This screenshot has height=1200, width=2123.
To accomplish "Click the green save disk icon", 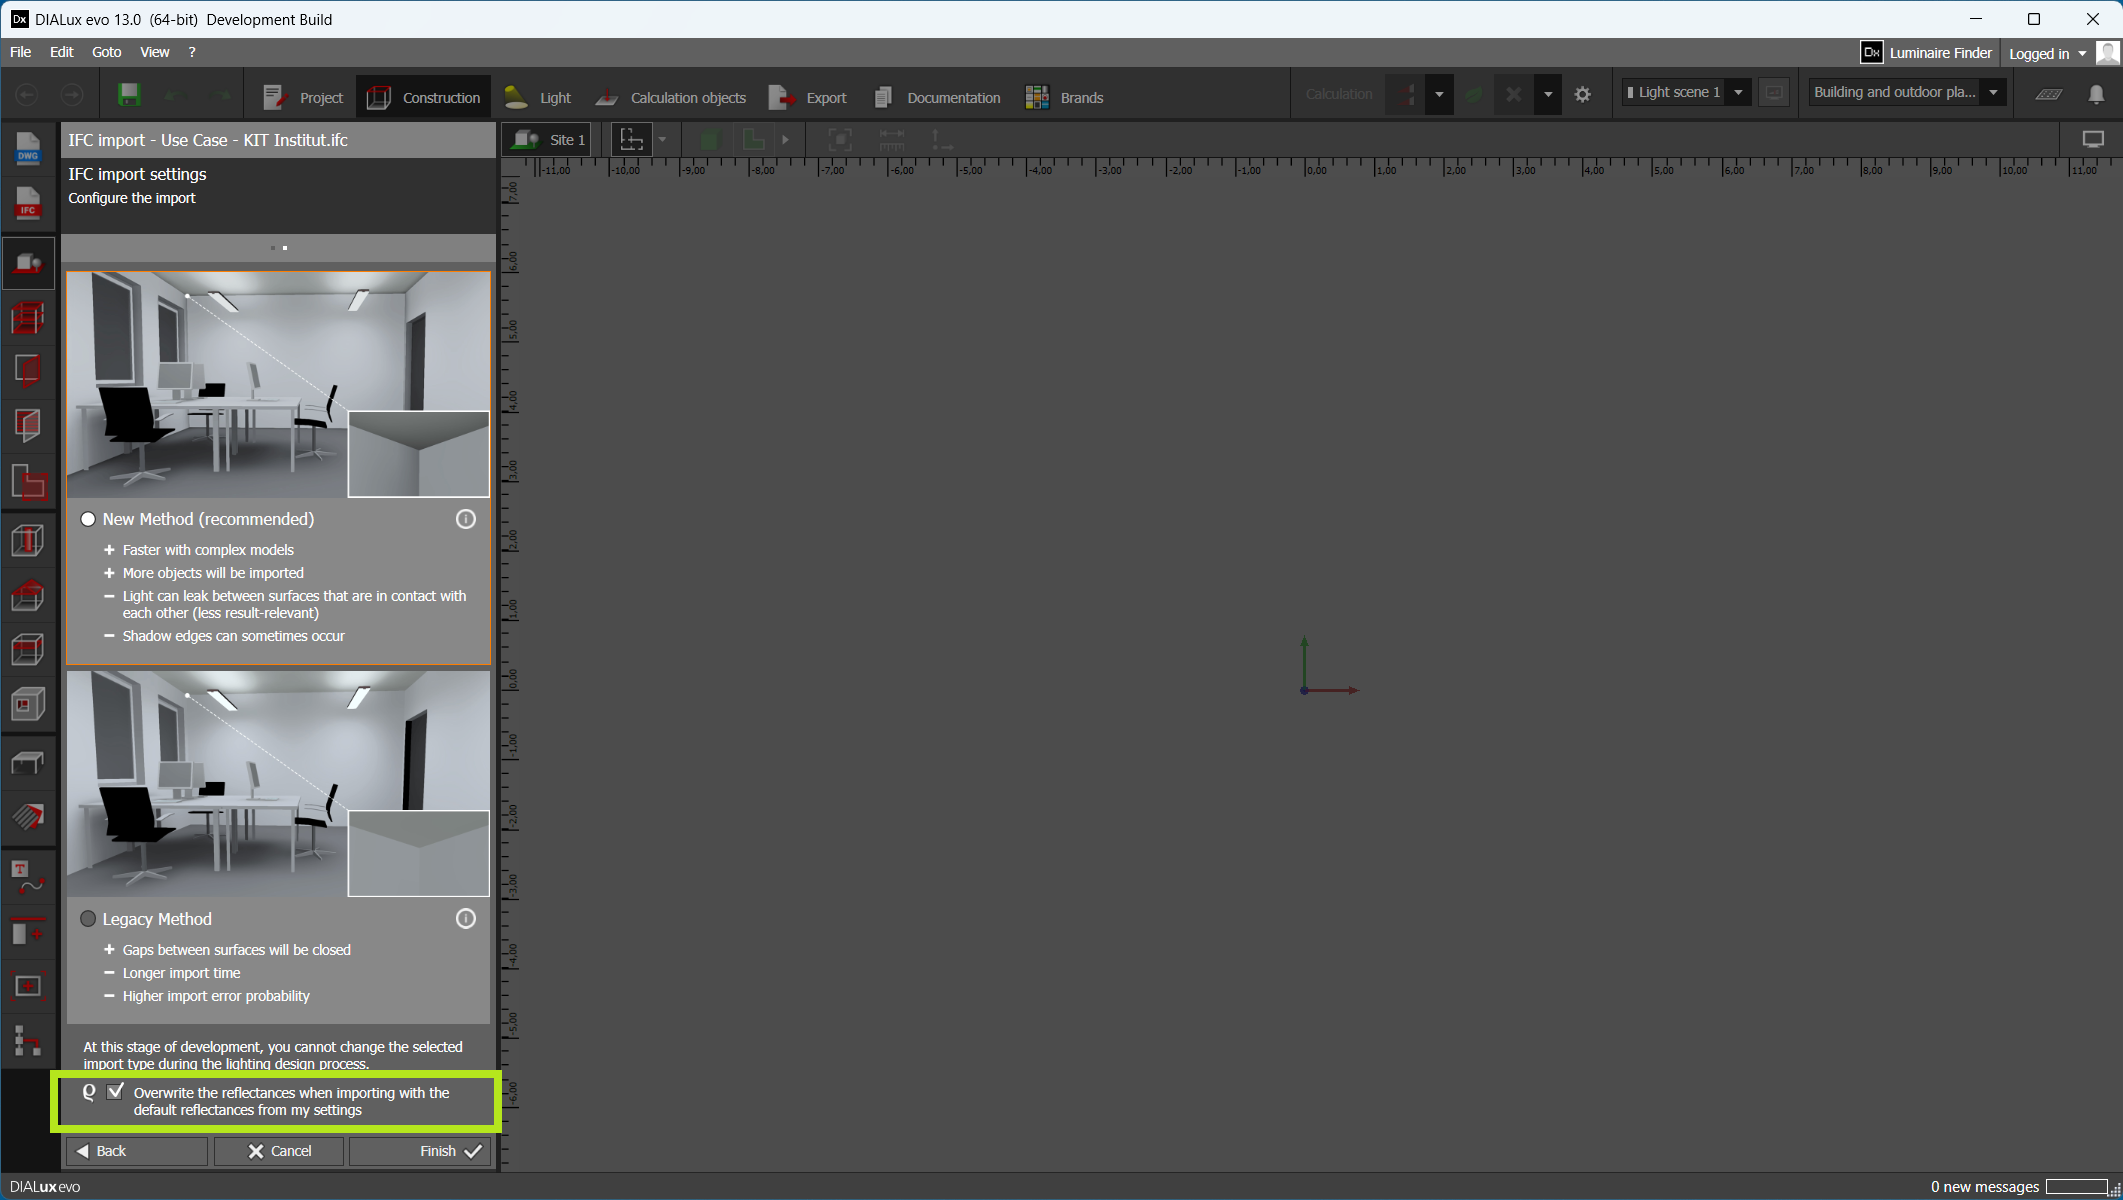I will [x=129, y=95].
